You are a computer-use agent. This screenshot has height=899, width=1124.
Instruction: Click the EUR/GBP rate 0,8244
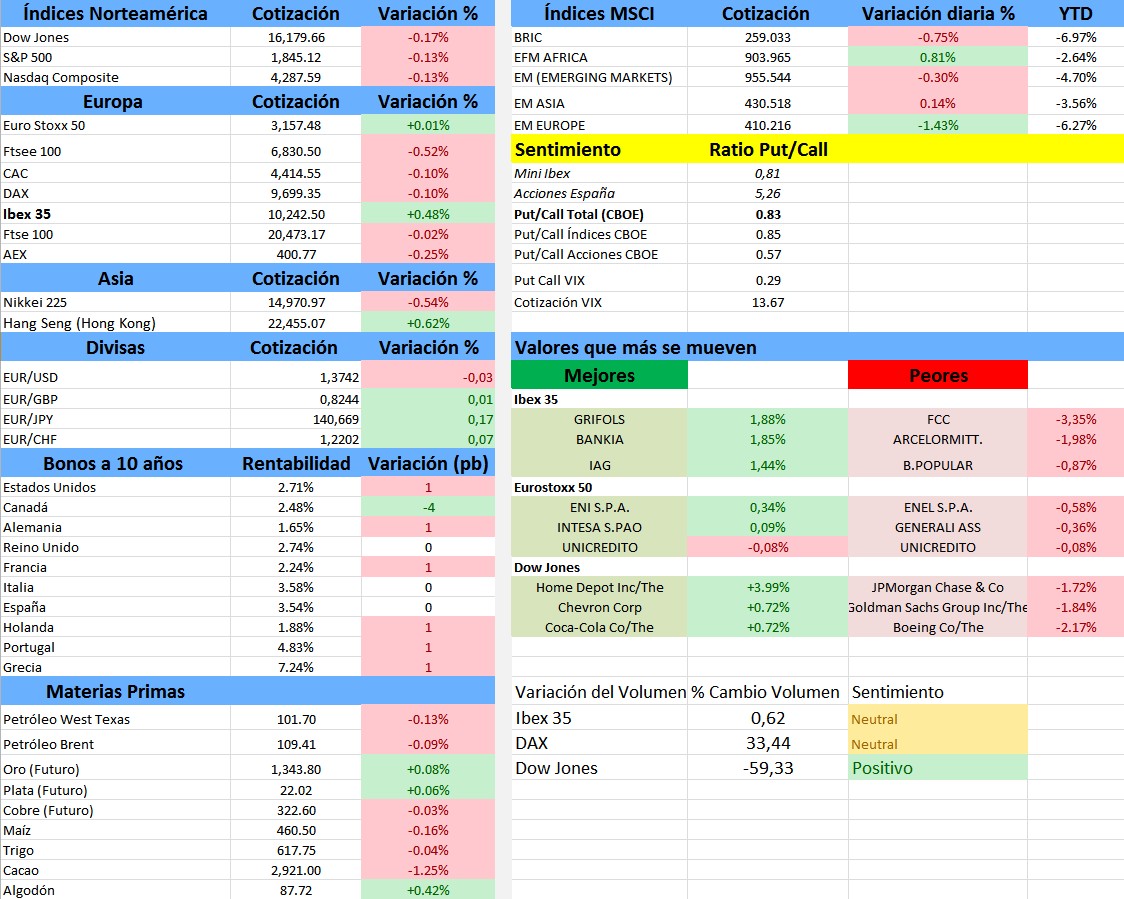[296, 399]
